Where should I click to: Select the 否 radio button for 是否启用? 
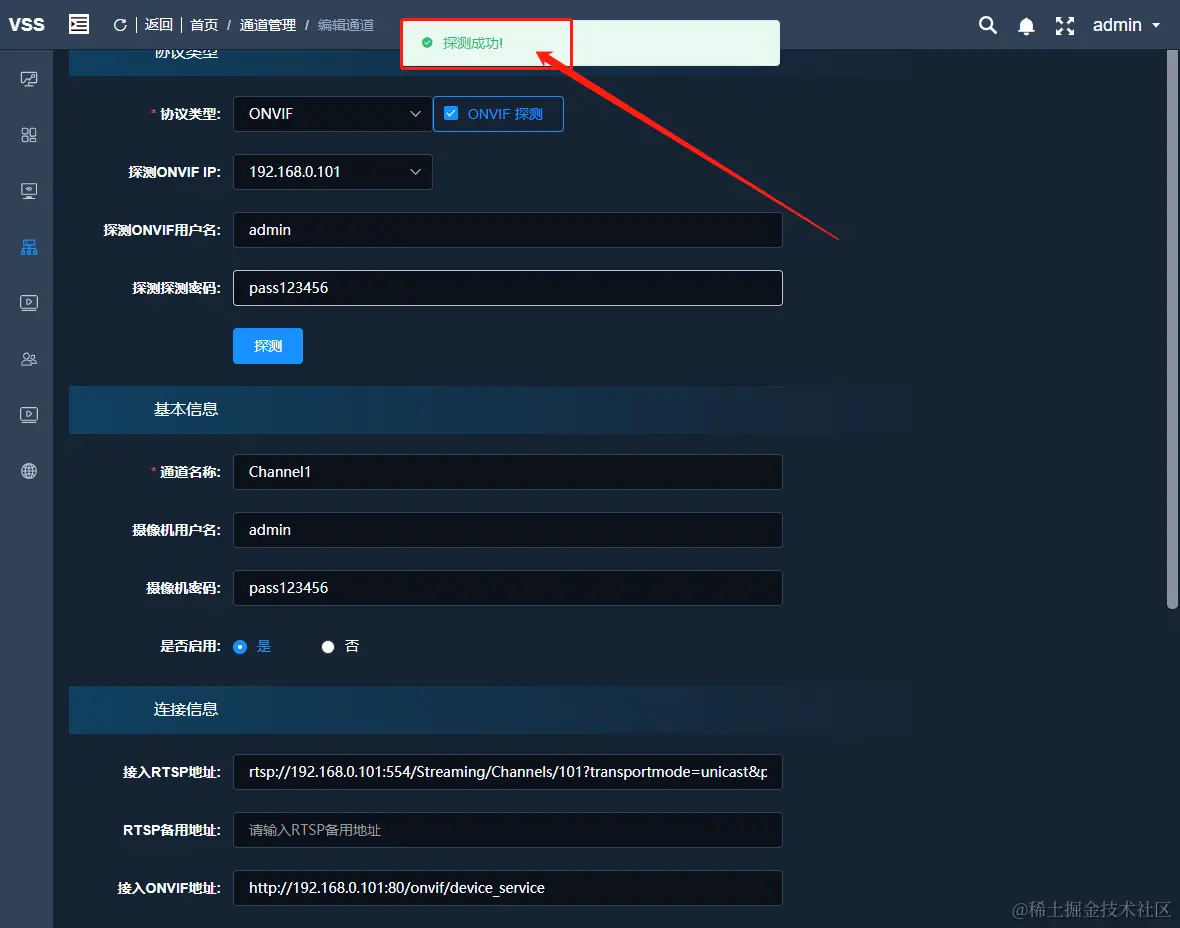point(328,646)
